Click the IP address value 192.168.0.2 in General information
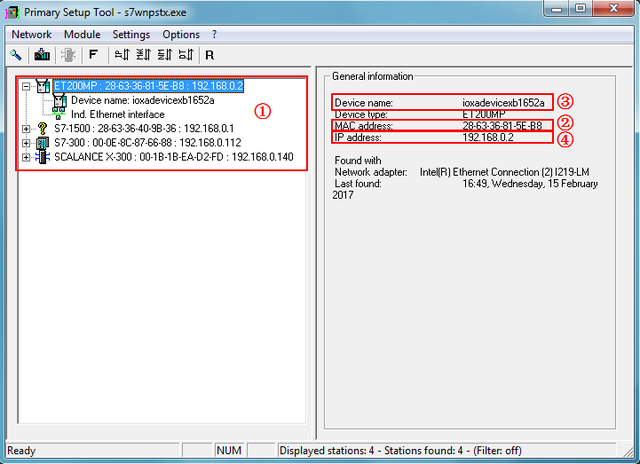Viewport: 640px width, 464px height. 487,137
